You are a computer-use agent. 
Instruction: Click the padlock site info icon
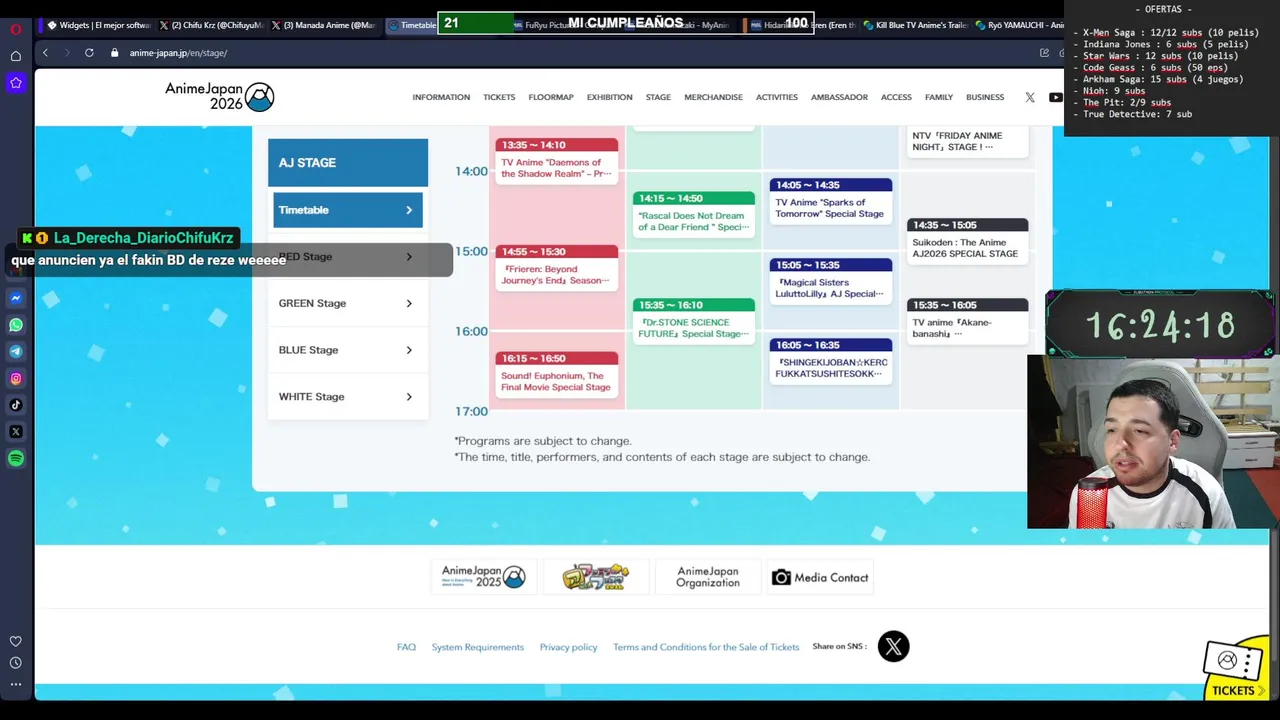pyautogui.click(x=115, y=53)
